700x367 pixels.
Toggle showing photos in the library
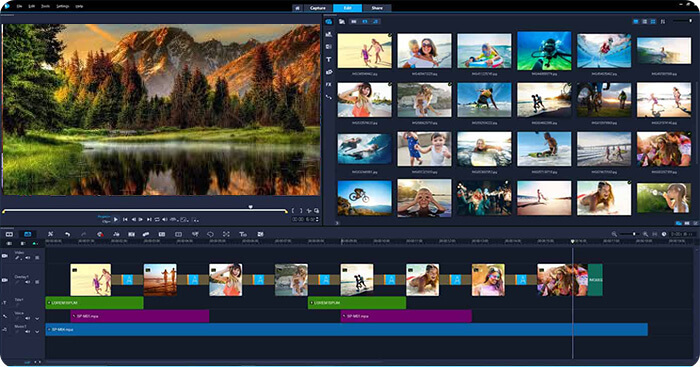(x=365, y=21)
